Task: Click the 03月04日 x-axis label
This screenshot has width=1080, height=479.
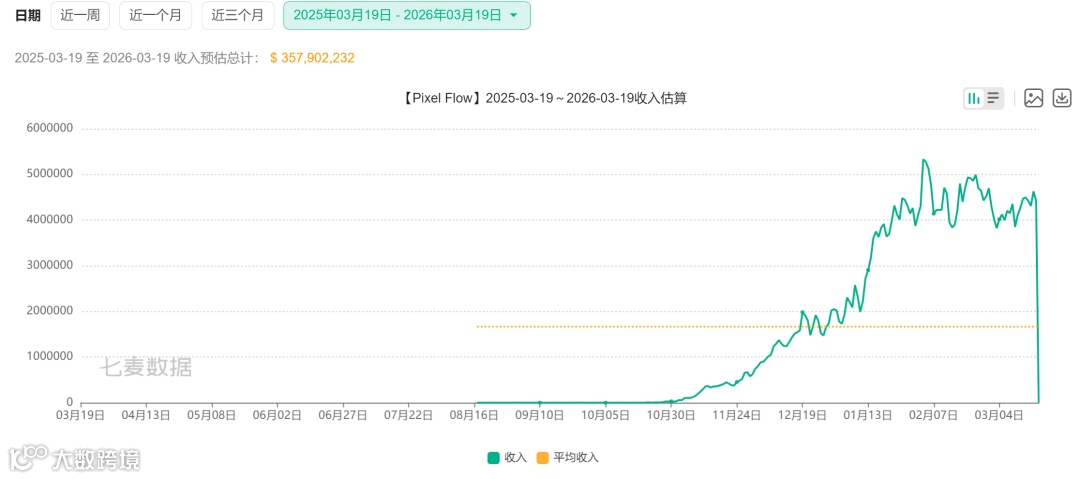Action: [999, 416]
